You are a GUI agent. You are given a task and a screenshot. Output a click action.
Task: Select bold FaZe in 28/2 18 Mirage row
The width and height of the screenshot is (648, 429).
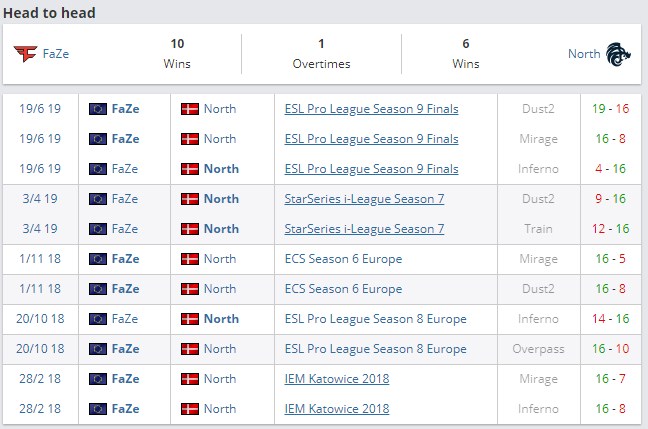[x=126, y=378]
